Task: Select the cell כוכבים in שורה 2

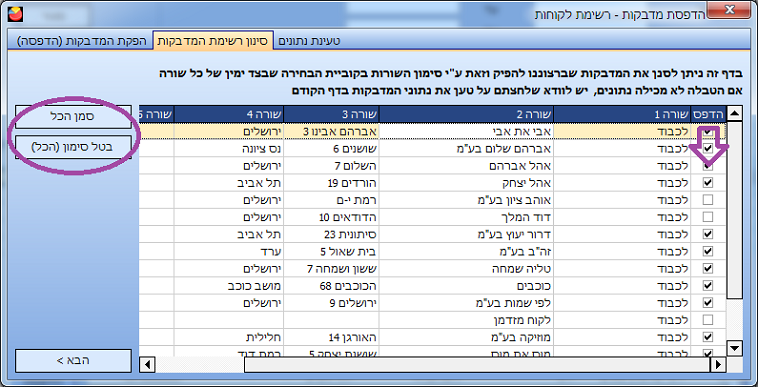Action: (x=466, y=286)
